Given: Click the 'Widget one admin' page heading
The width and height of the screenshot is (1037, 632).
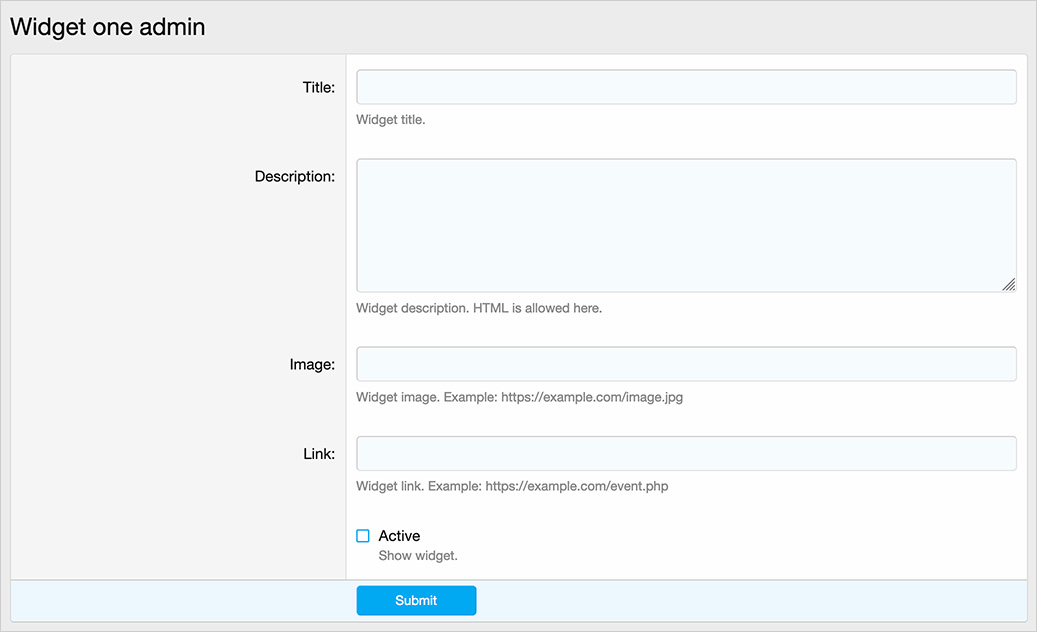Looking at the screenshot, I should click(x=108, y=27).
